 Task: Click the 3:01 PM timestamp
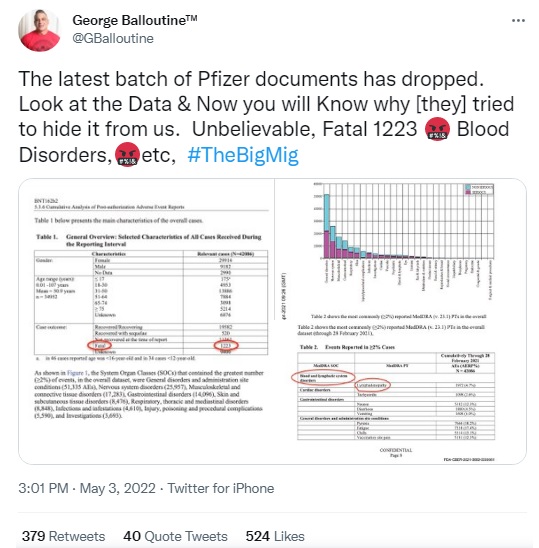pyautogui.click(x=43, y=488)
